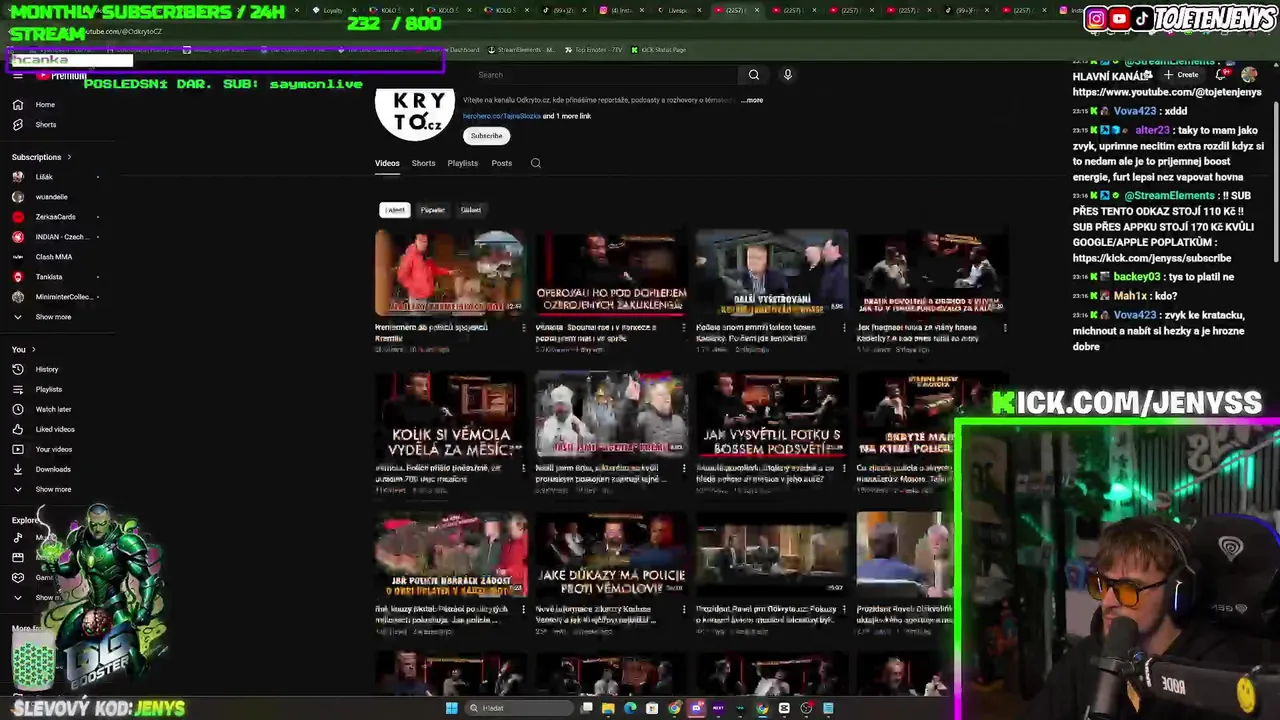This screenshot has width=1280, height=720.
Task: Open Discord from the taskbar
Action: tap(696, 708)
